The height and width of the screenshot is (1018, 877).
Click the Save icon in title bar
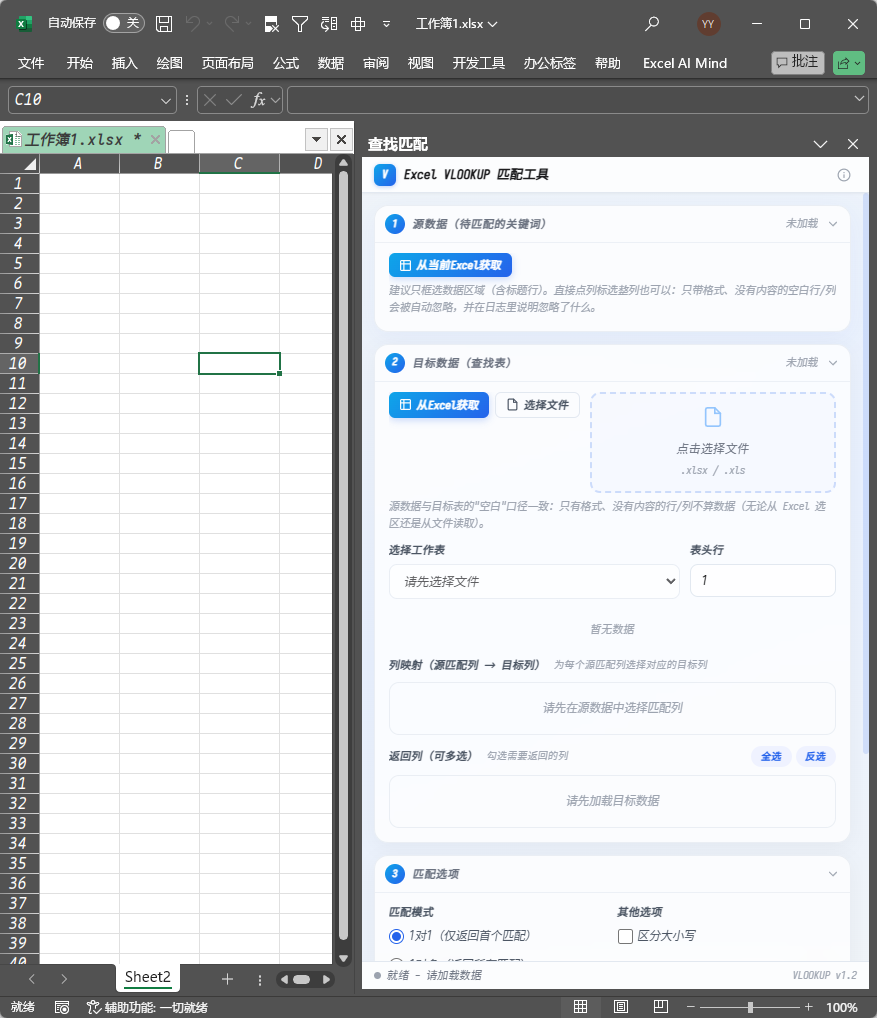(164, 24)
